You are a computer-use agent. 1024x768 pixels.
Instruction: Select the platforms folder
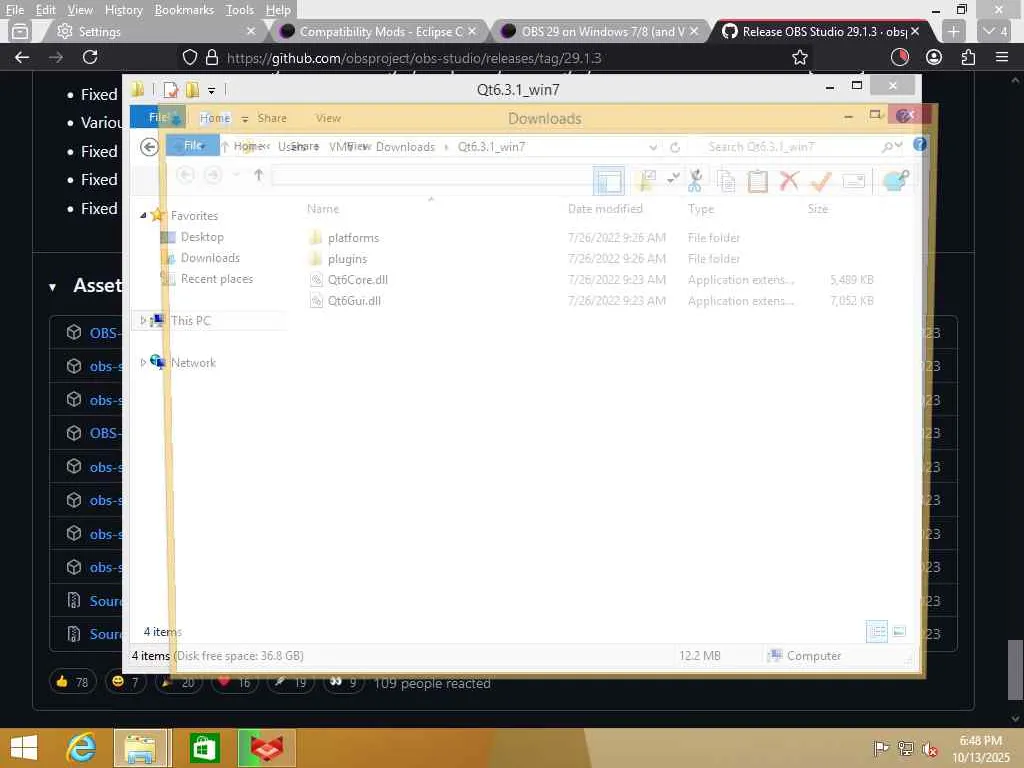coord(353,238)
